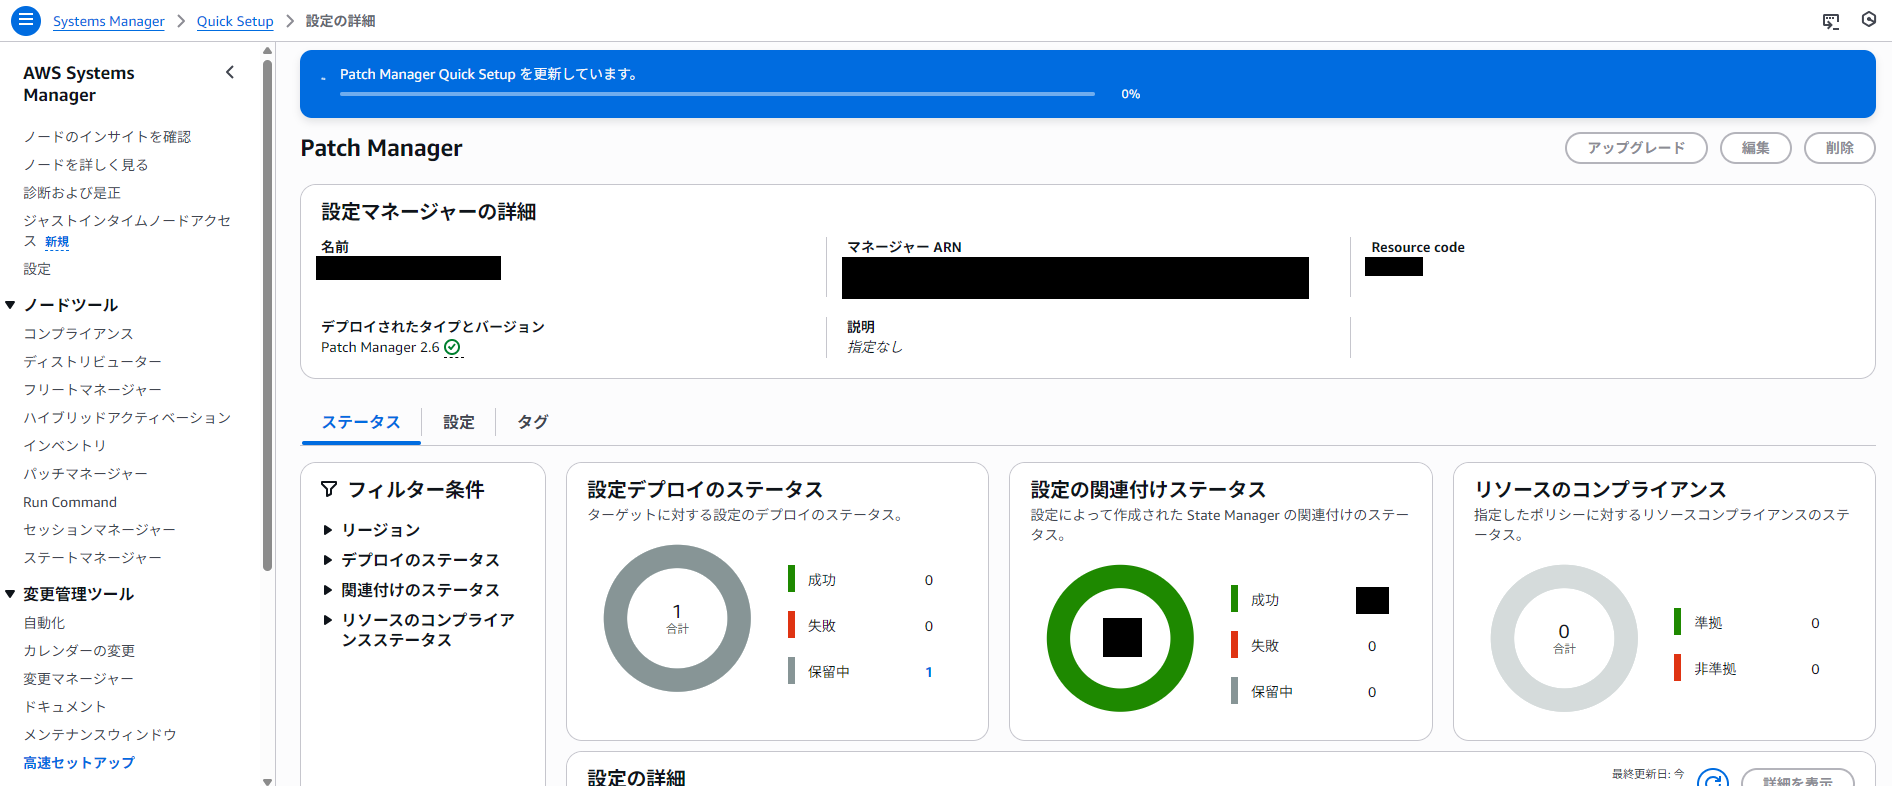Viewport: 1892px width, 786px height.
Task: Expand the リソースのコンプライアンスステータス filter
Action: tap(327, 620)
